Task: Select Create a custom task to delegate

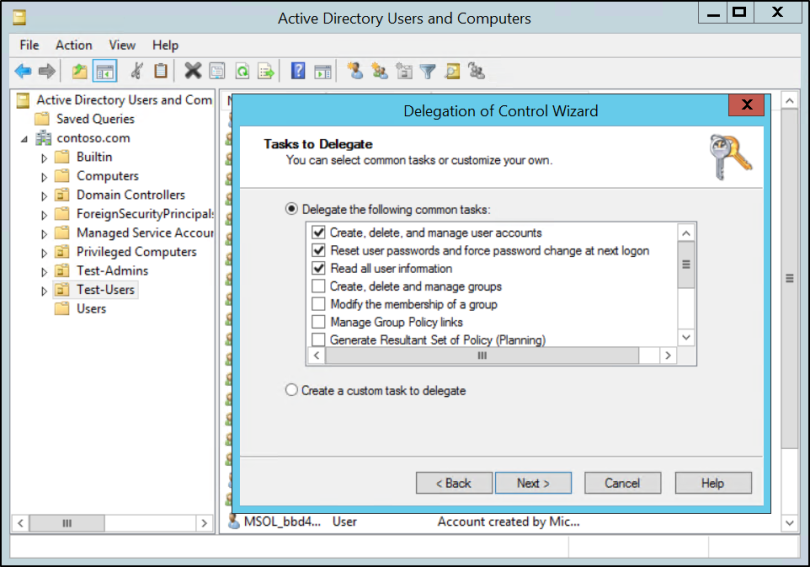Action: tap(291, 390)
